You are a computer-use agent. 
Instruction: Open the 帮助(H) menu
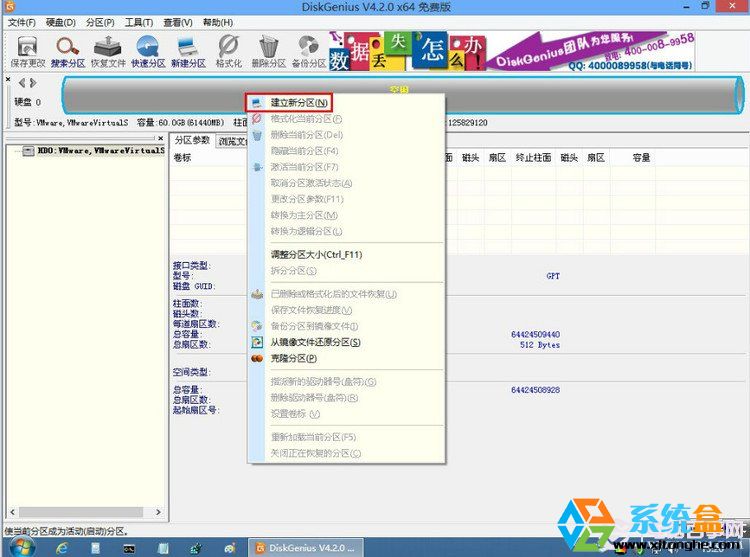[x=218, y=22]
